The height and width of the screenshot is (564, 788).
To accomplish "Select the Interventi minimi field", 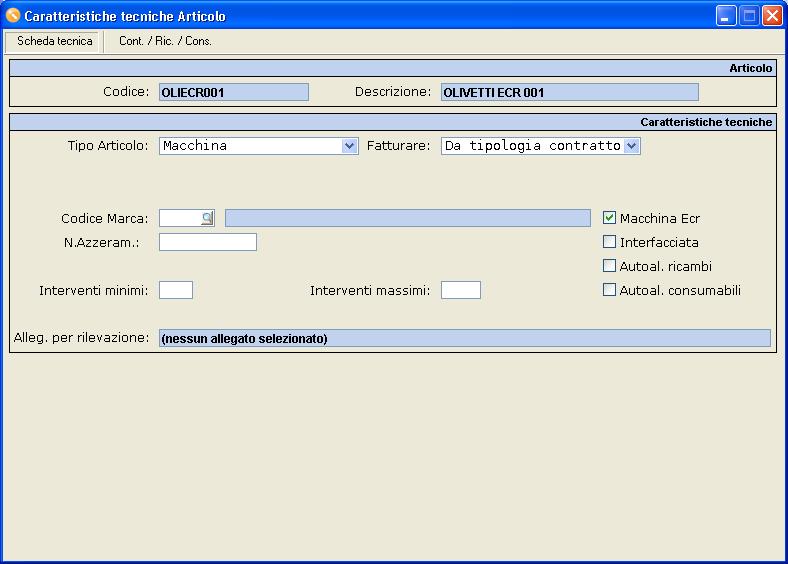I will click(x=176, y=290).
